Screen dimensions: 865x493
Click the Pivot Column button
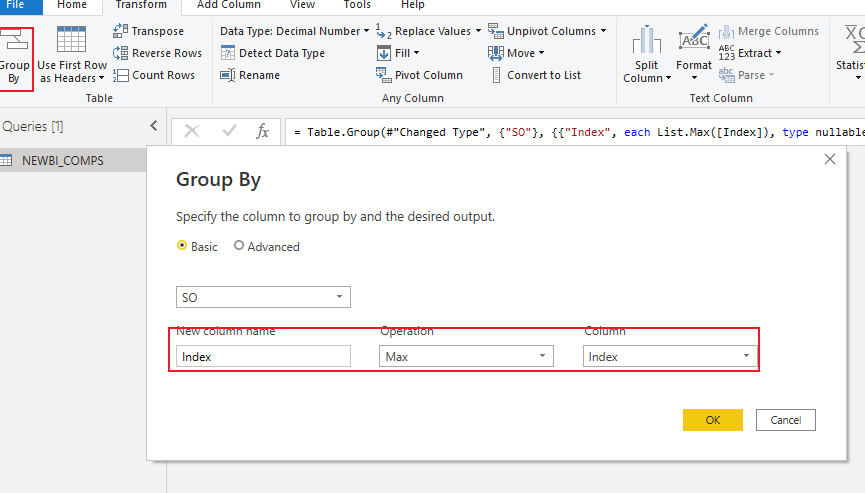(419, 75)
